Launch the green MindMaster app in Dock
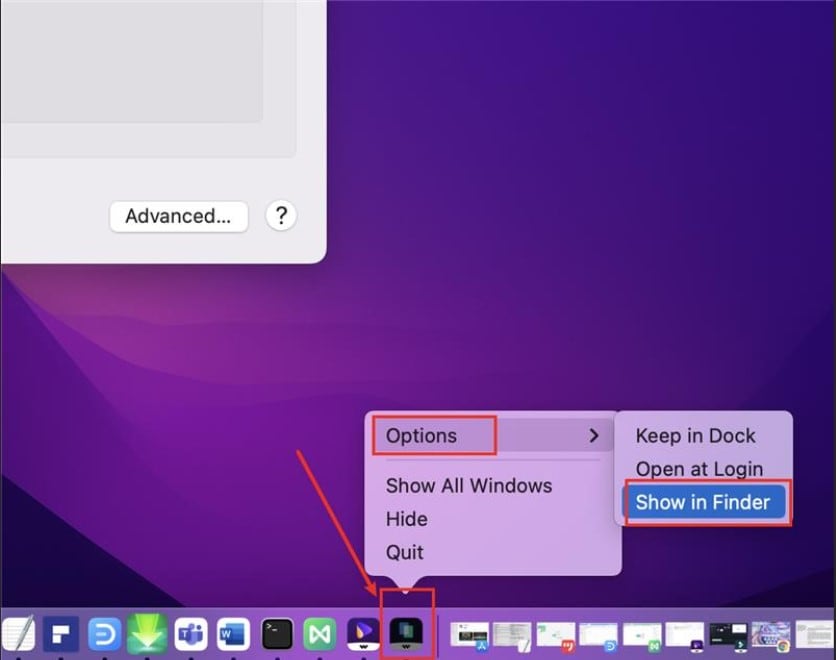Viewport: 836px width, 660px height. 320,634
